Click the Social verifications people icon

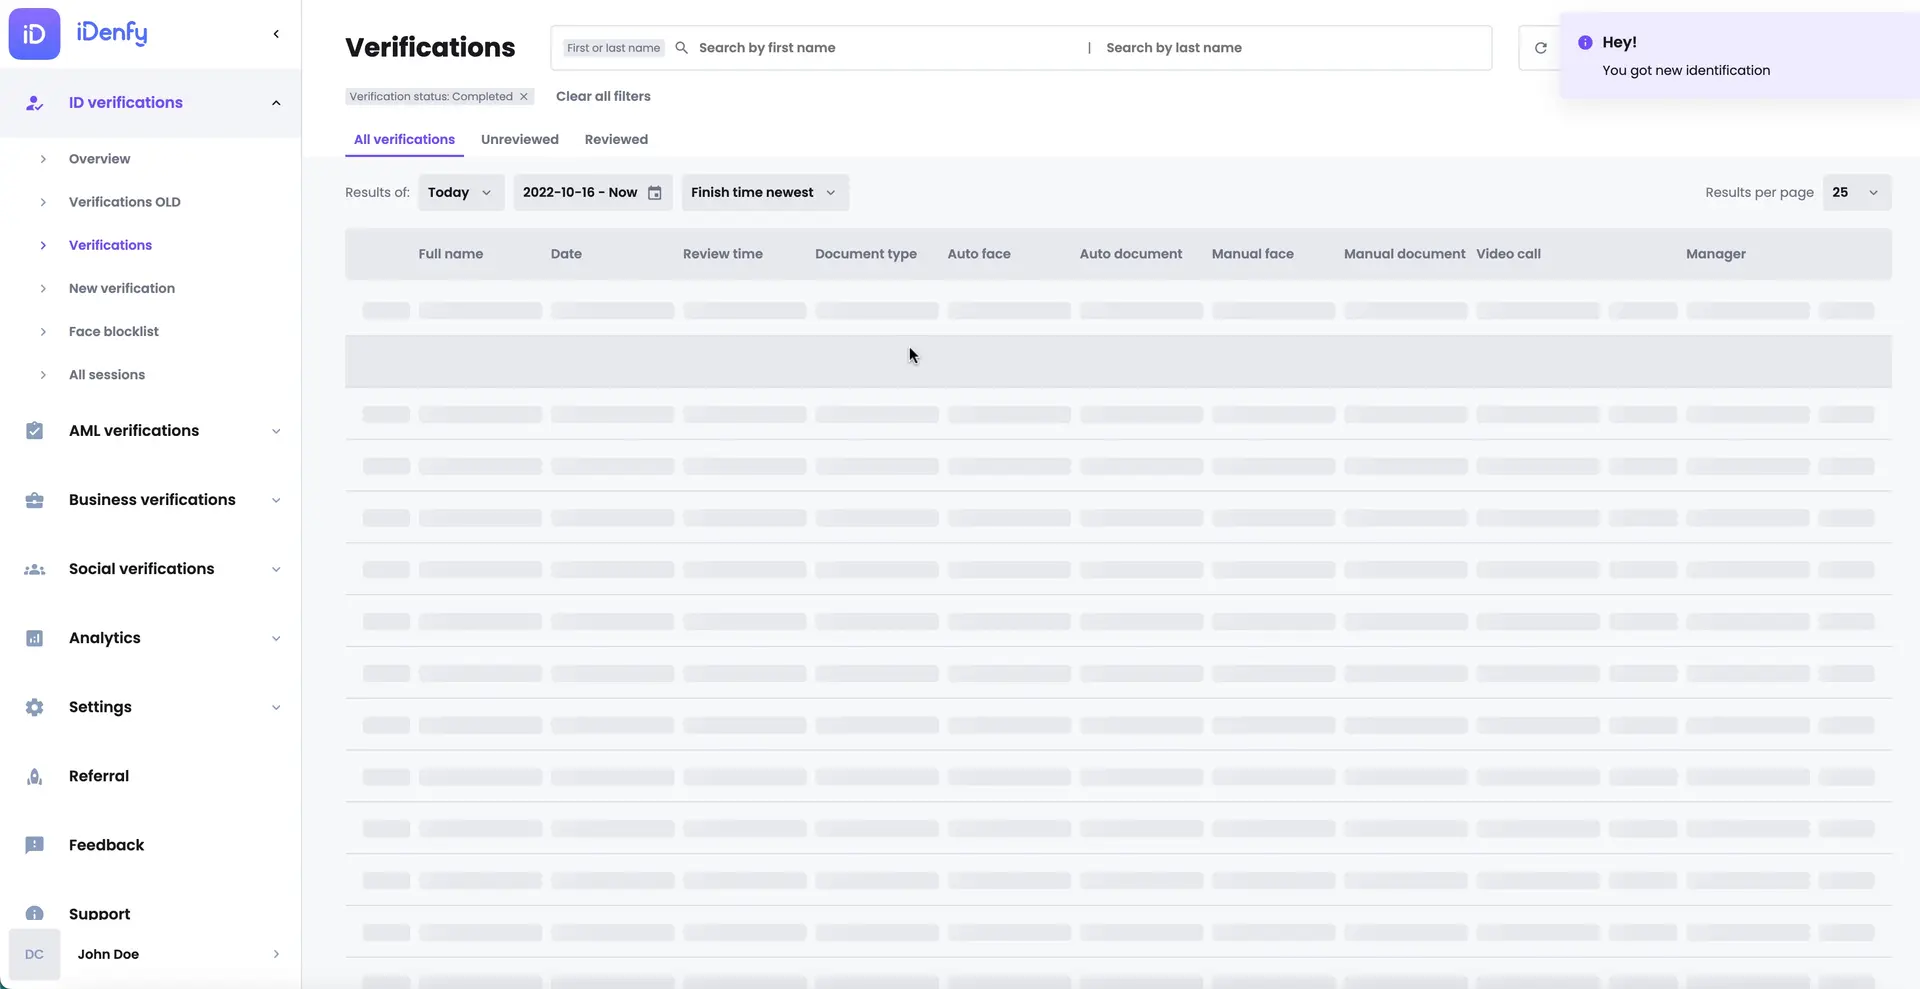pyautogui.click(x=34, y=569)
